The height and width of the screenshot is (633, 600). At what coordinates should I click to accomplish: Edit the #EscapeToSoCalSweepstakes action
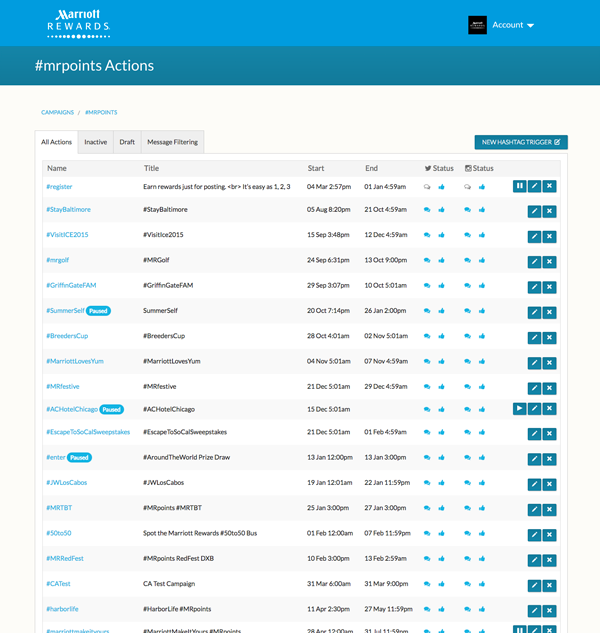[534, 434]
